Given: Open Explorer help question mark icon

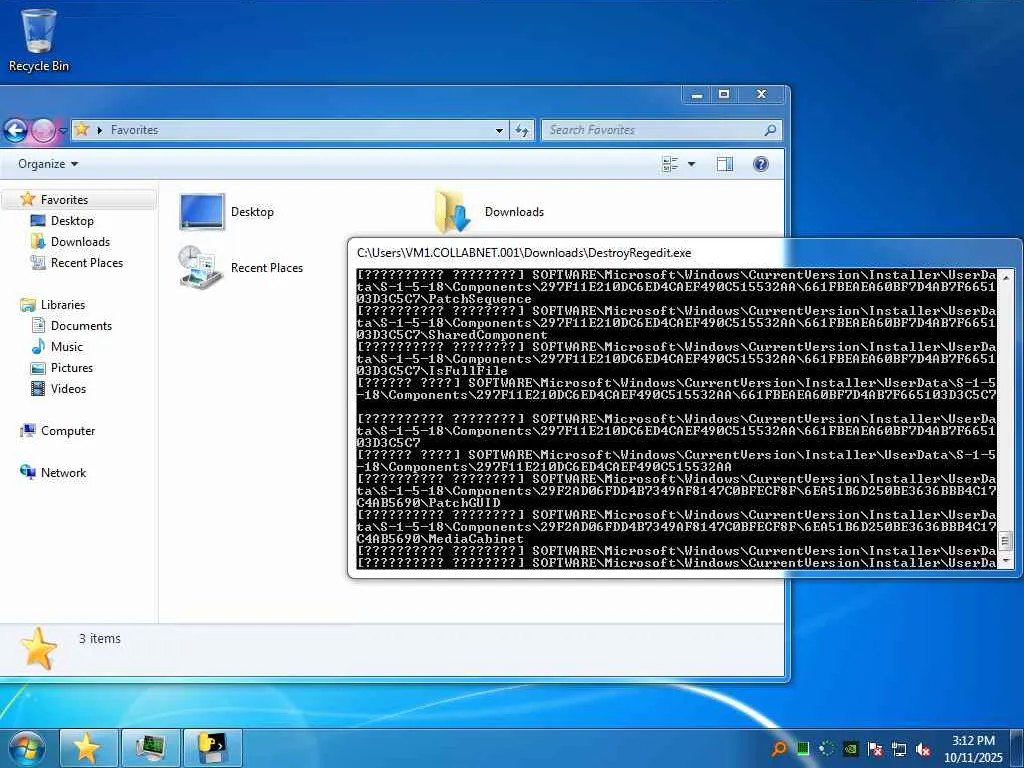Looking at the screenshot, I should tap(761, 164).
